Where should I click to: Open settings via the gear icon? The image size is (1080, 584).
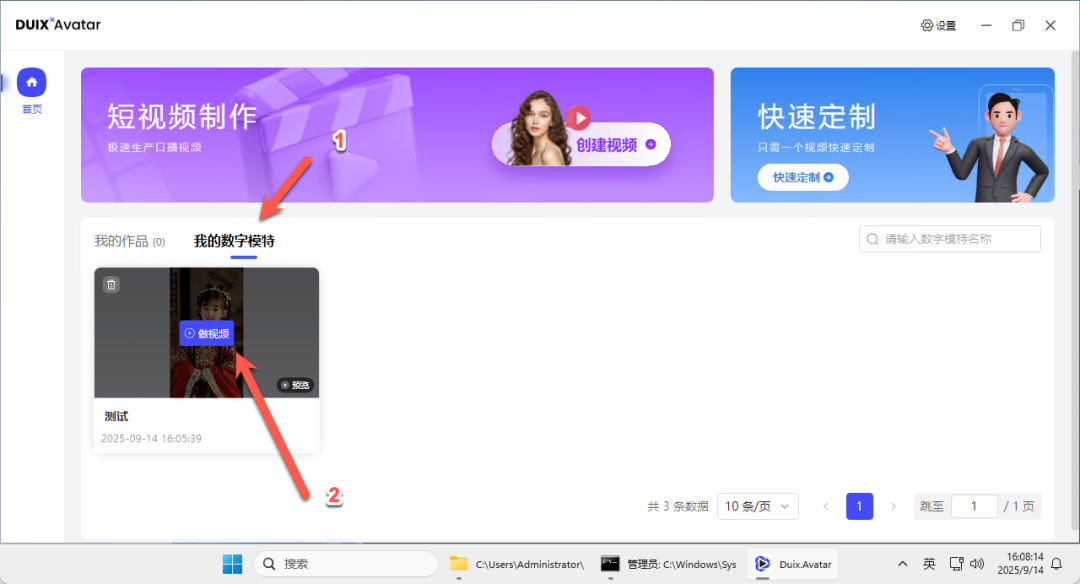pos(938,25)
